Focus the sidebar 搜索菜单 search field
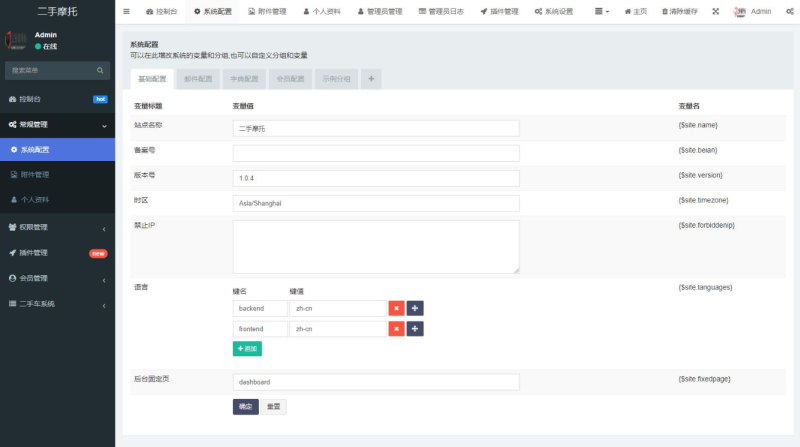This screenshot has width=800, height=447. 50,70
